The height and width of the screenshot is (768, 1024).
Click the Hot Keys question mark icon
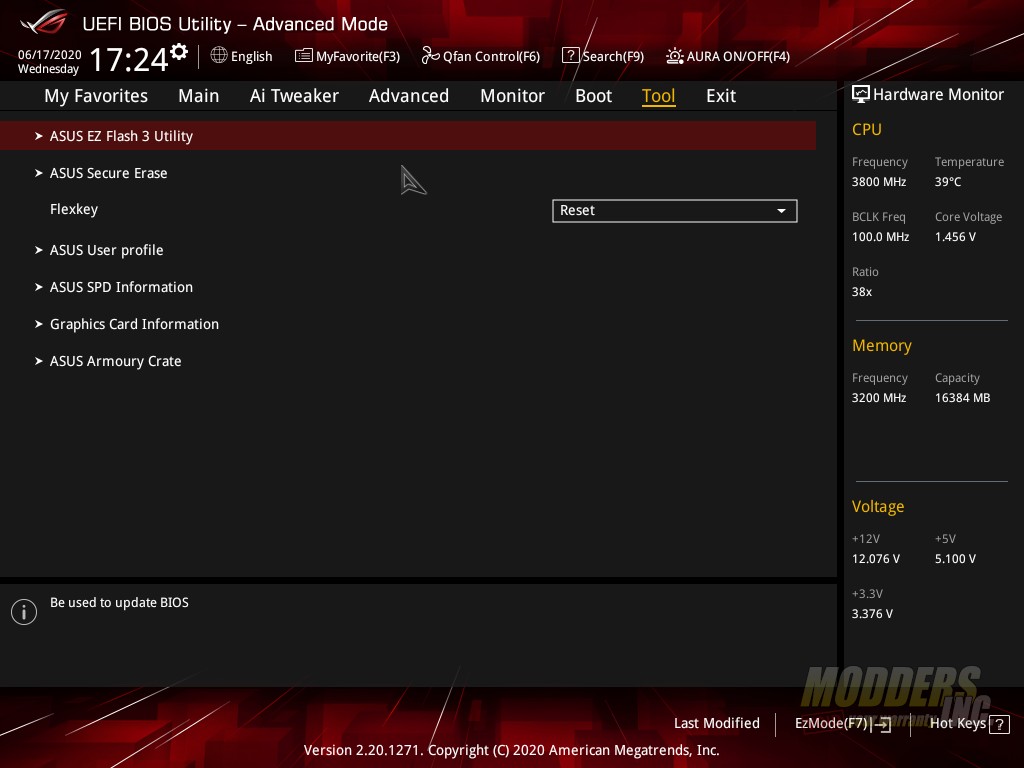coord(999,724)
